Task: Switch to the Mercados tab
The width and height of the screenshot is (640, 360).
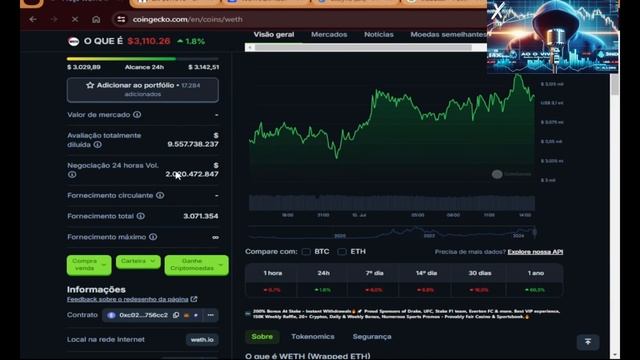Action: click(329, 35)
